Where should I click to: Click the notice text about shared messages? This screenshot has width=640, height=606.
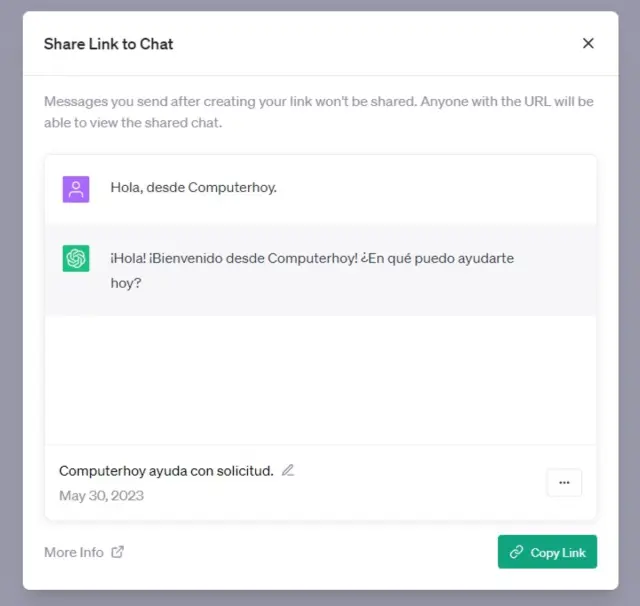click(318, 101)
